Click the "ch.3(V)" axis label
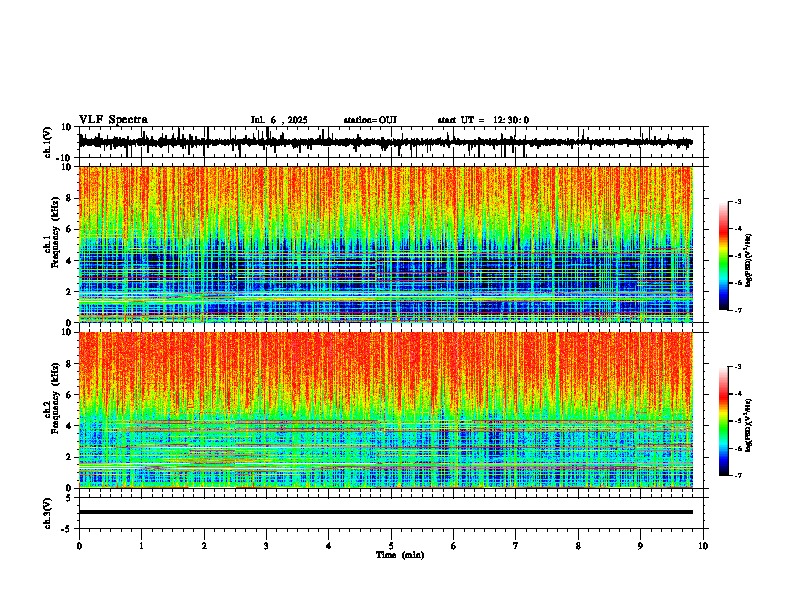Image resolution: width=792 pixels, height=612 pixels. pyautogui.click(x=48, y=513)
